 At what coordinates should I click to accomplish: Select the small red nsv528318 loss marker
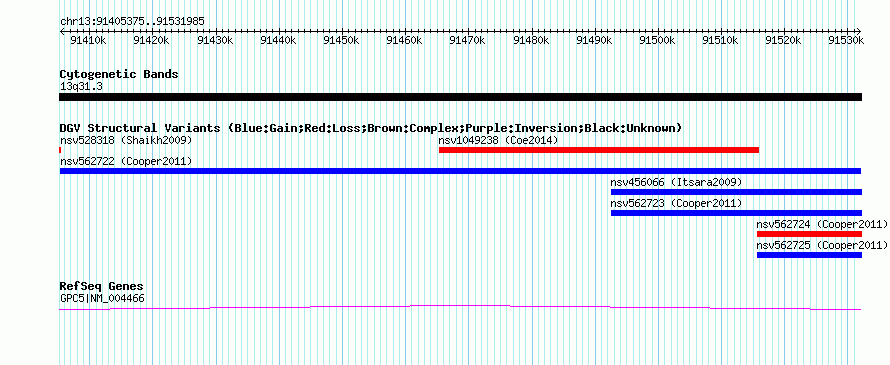tap(60, 150)
